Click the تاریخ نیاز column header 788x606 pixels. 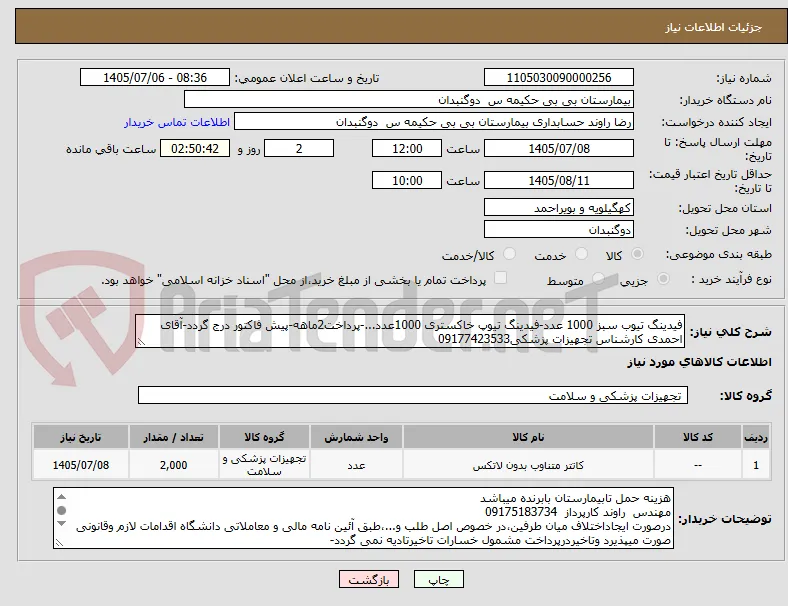81,437
